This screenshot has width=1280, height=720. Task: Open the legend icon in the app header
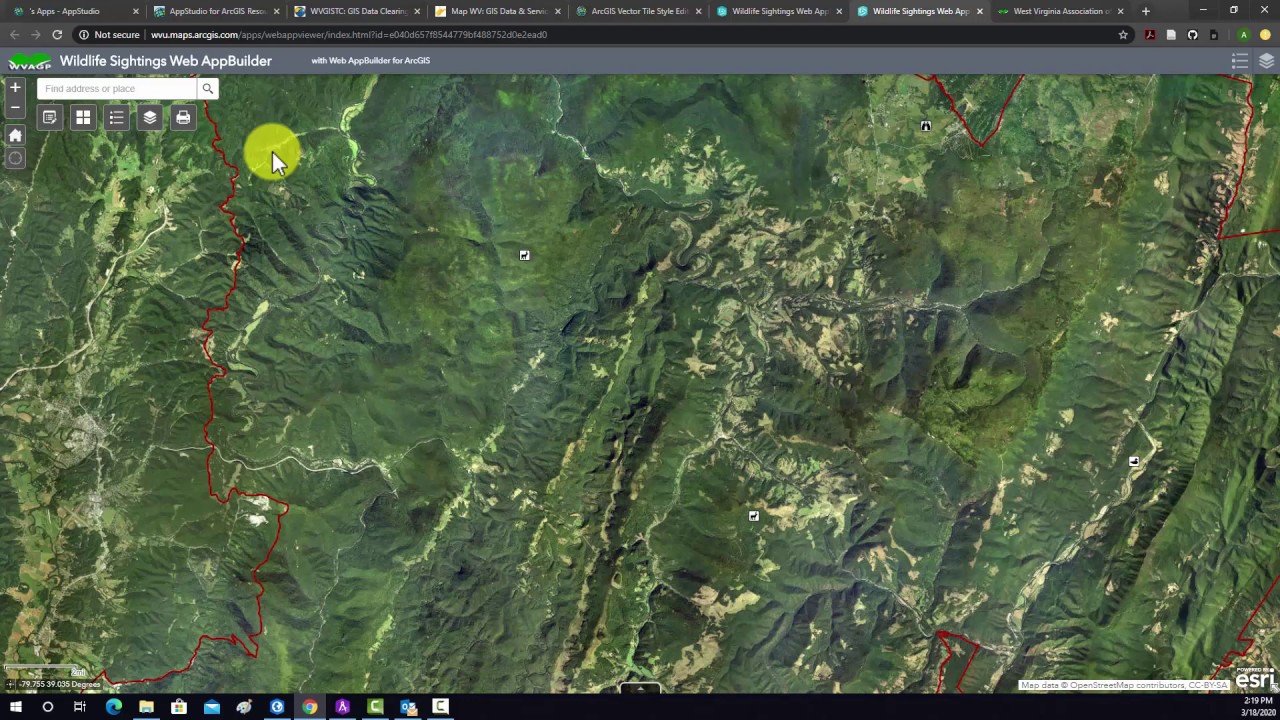(x=1240, y=61)
